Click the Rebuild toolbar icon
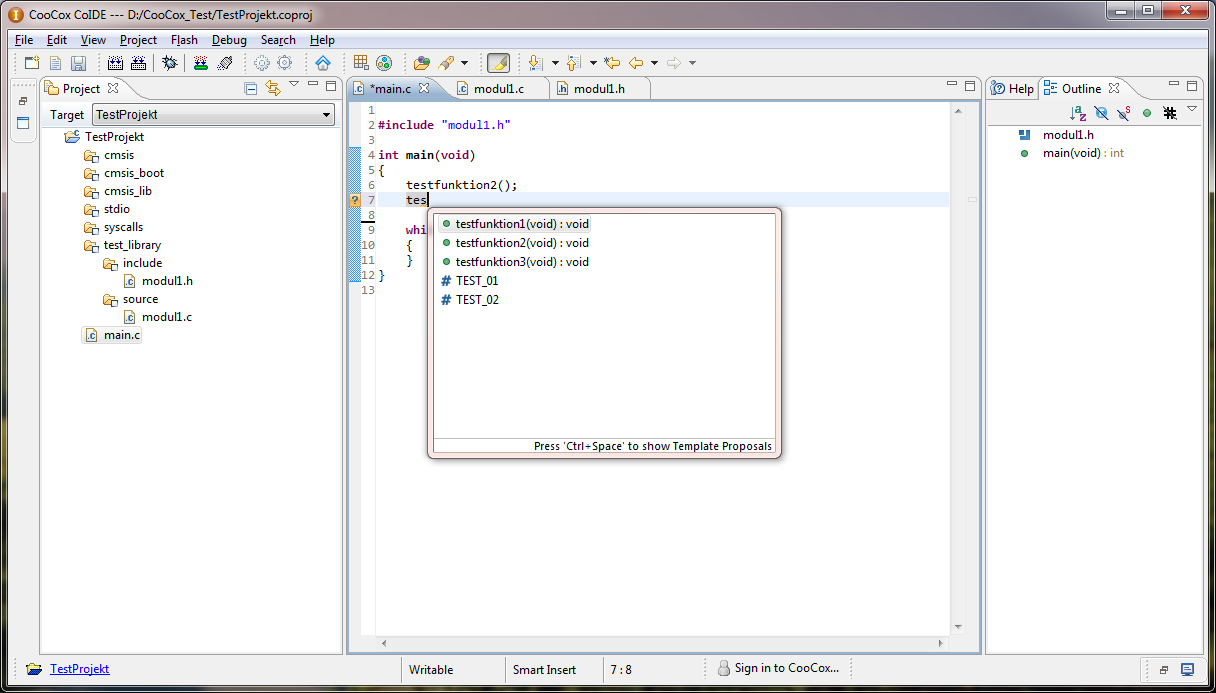This screenshot has width=1216, height=693. pos(138,63)
